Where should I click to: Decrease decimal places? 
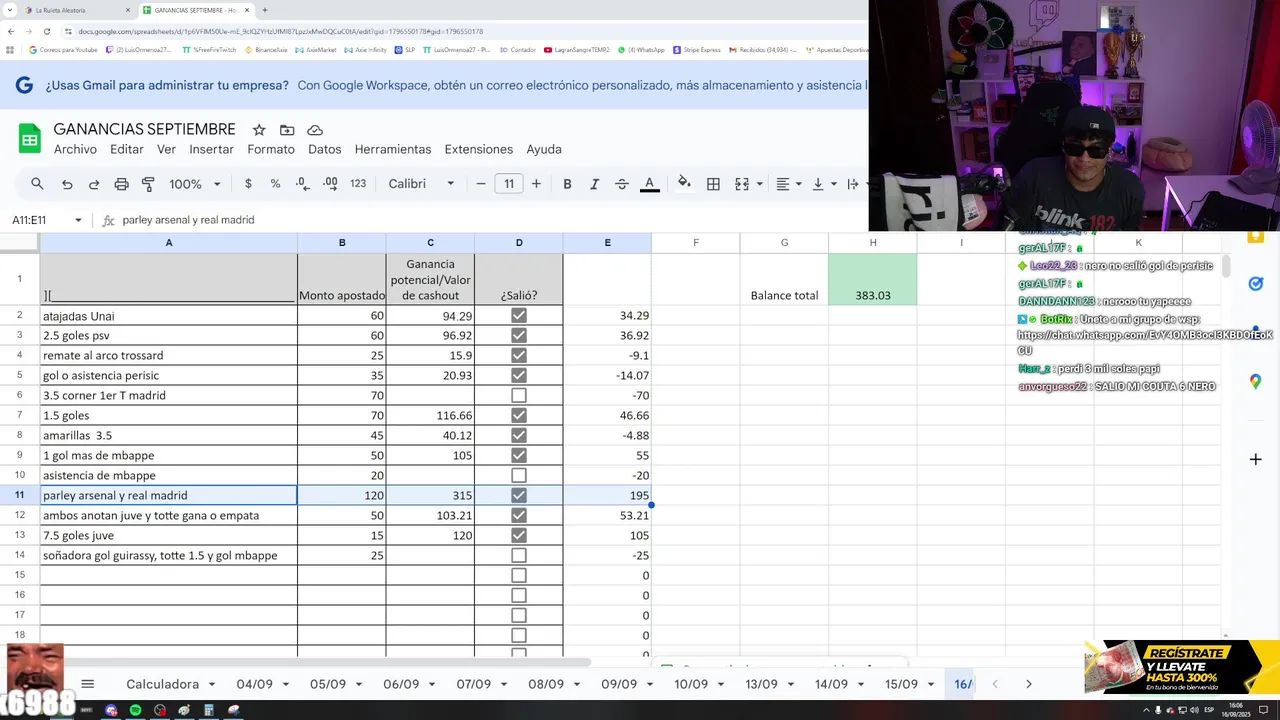point(303,184)
